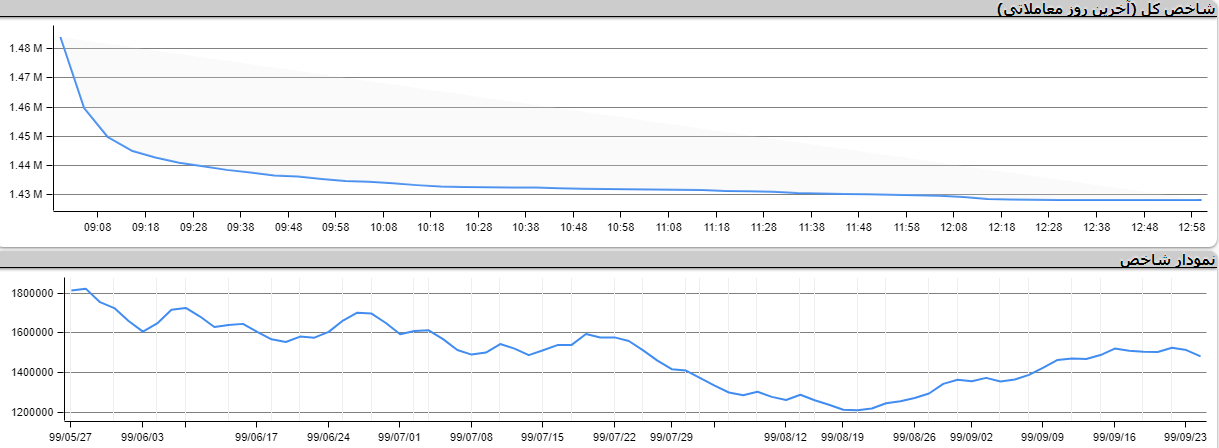1219x448 pixels.
Task: Select the 10:08 tick on the time axis
Action: coord(384,228)
